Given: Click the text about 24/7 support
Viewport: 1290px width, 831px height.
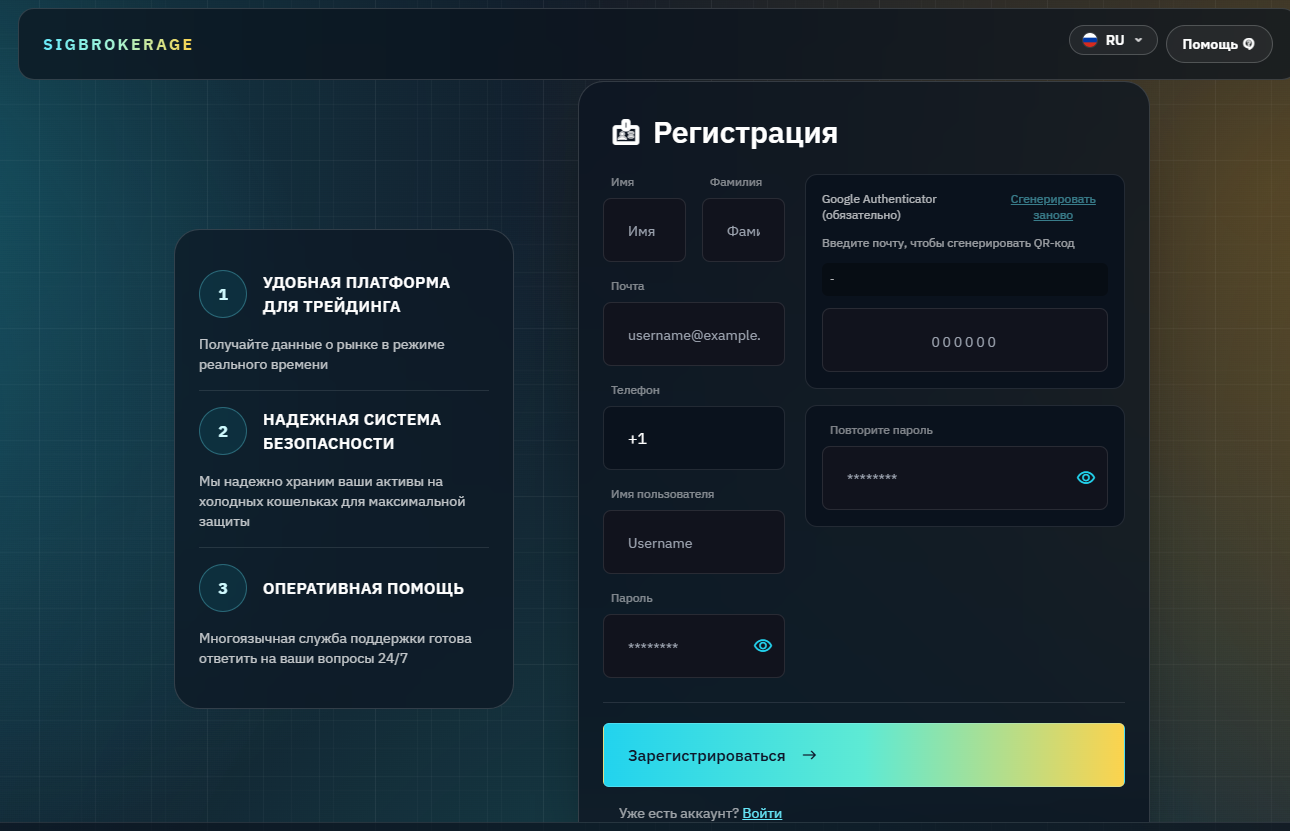Looking at the screenshot, I should (x=335, y=648).
